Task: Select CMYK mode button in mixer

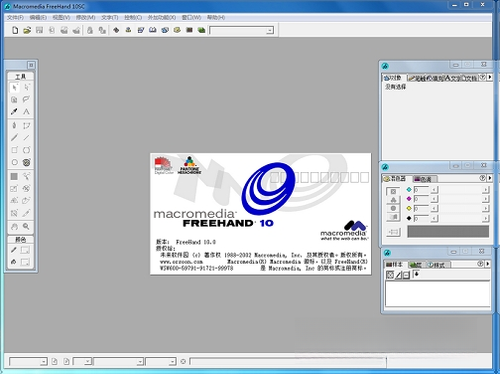Action: coord(393,191)
